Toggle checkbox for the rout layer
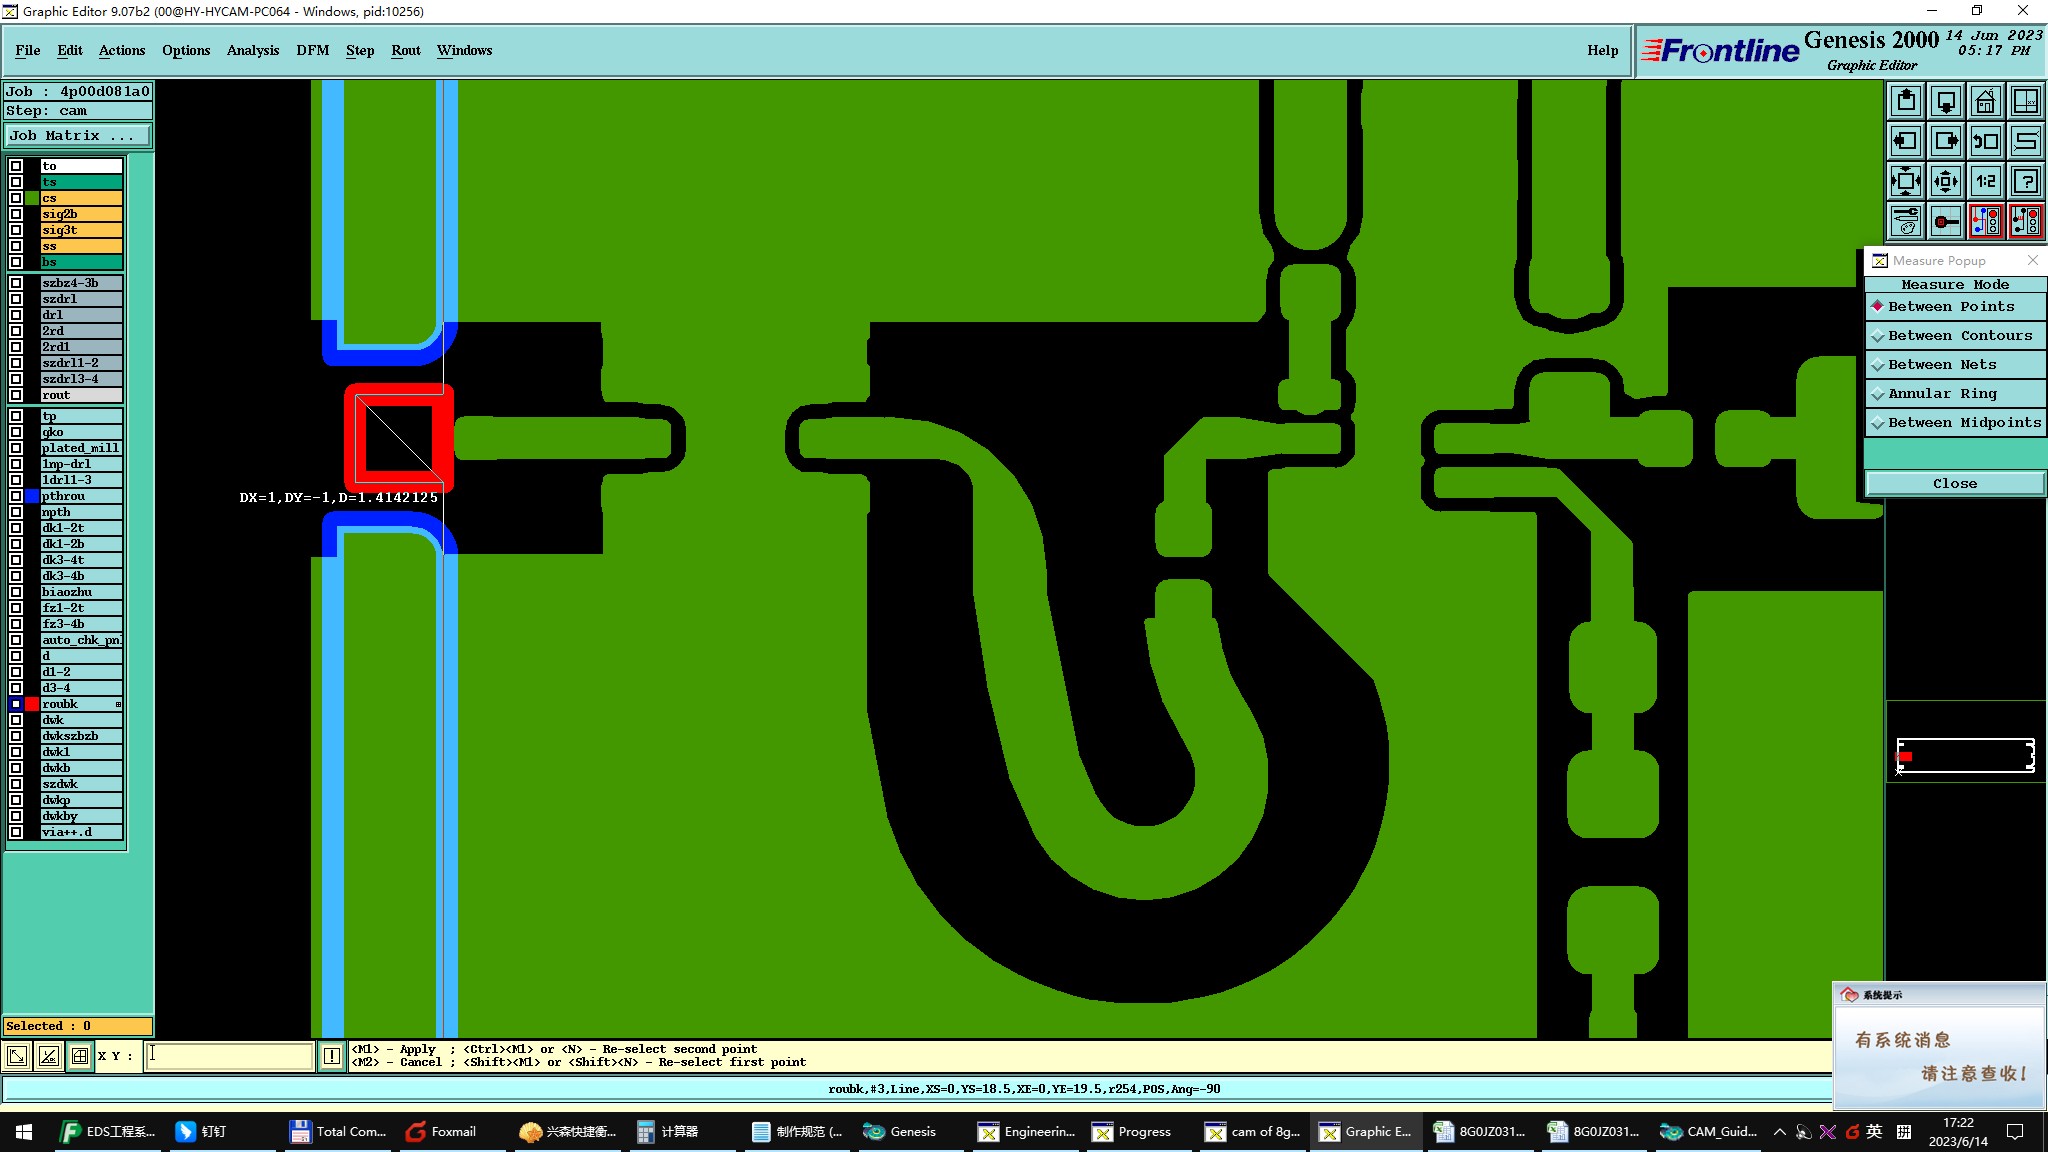The width and height of the screenshot is (2048, 1152). point(16,395)
